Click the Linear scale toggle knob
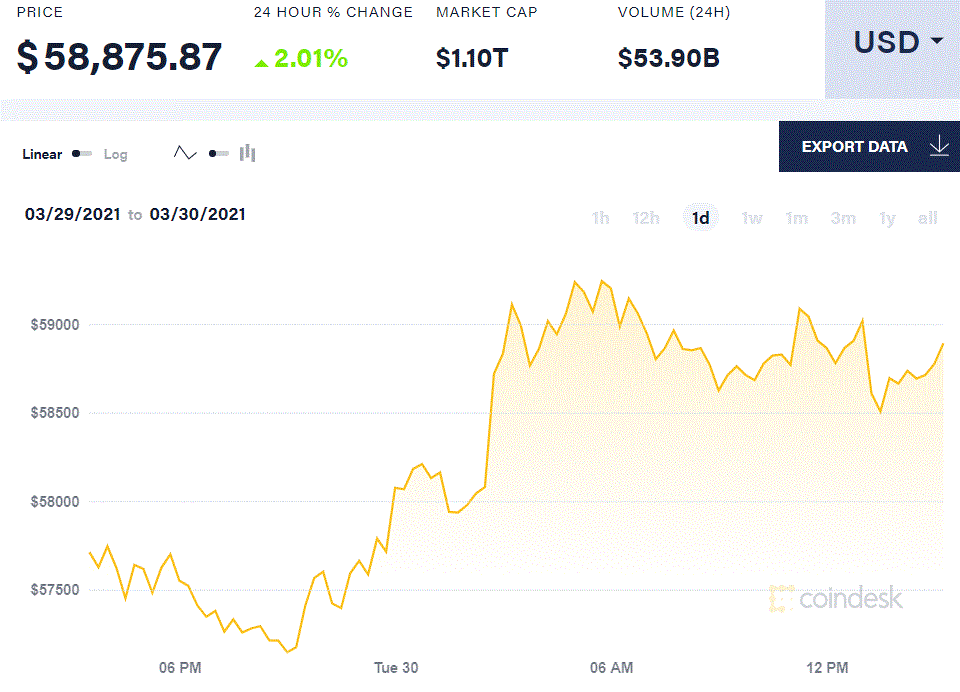 tap(78, 154)
